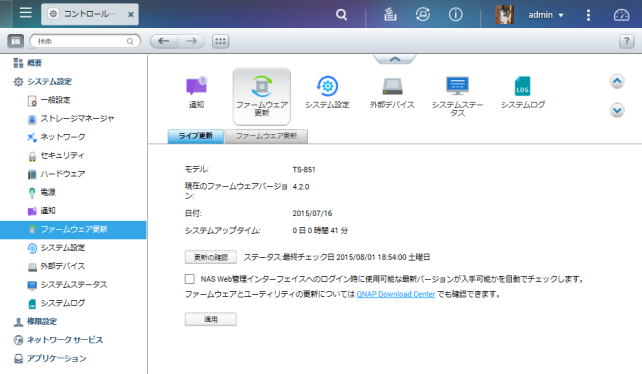Screen dimensions: 642x374
Task: Open external devices sync icon in top bar
Action: 423,15
